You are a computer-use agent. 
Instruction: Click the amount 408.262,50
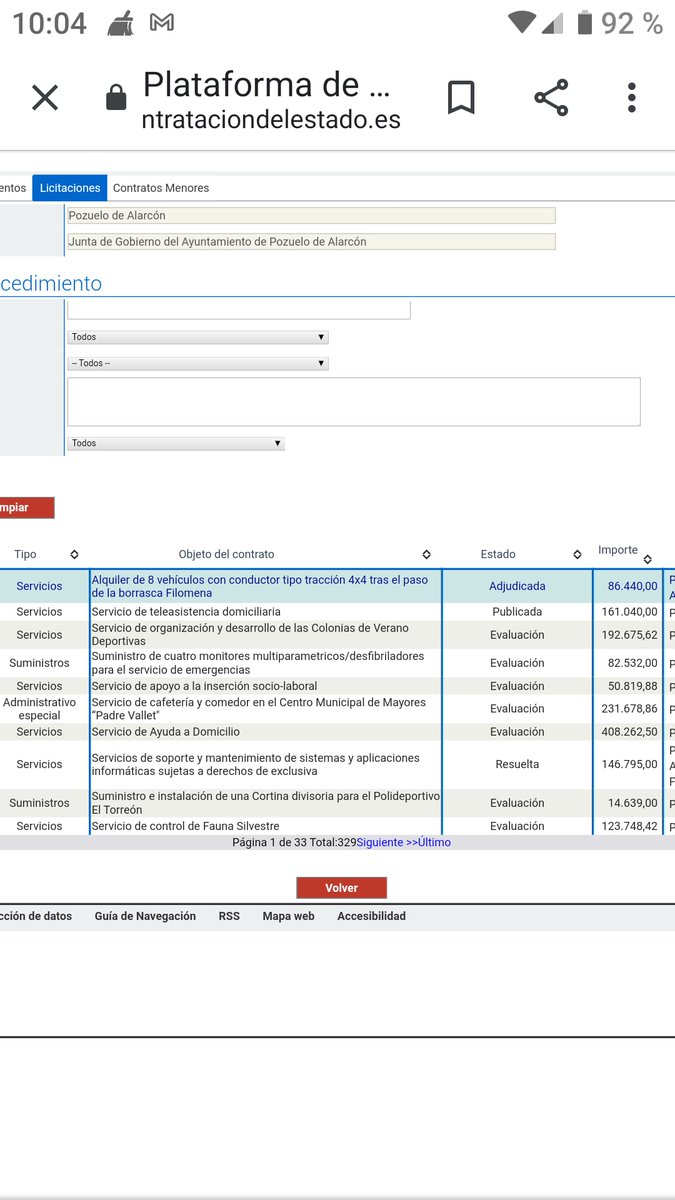629,732
